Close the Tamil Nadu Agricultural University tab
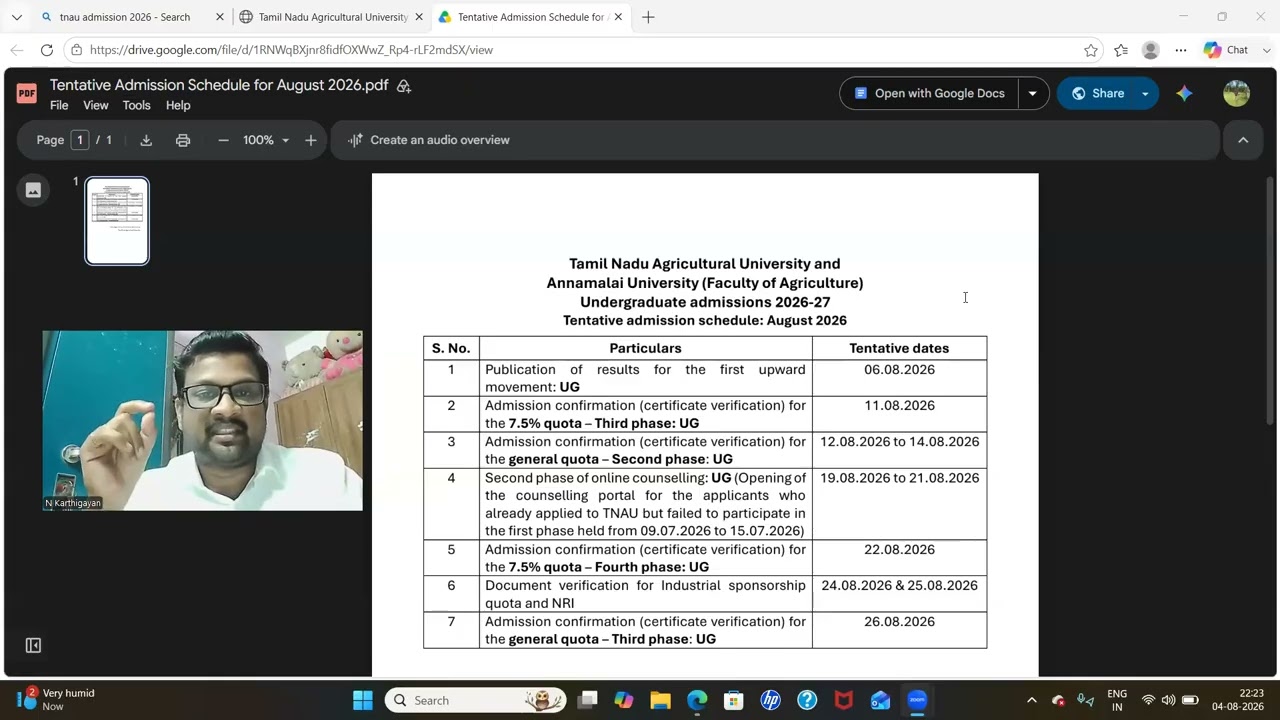 419,17
